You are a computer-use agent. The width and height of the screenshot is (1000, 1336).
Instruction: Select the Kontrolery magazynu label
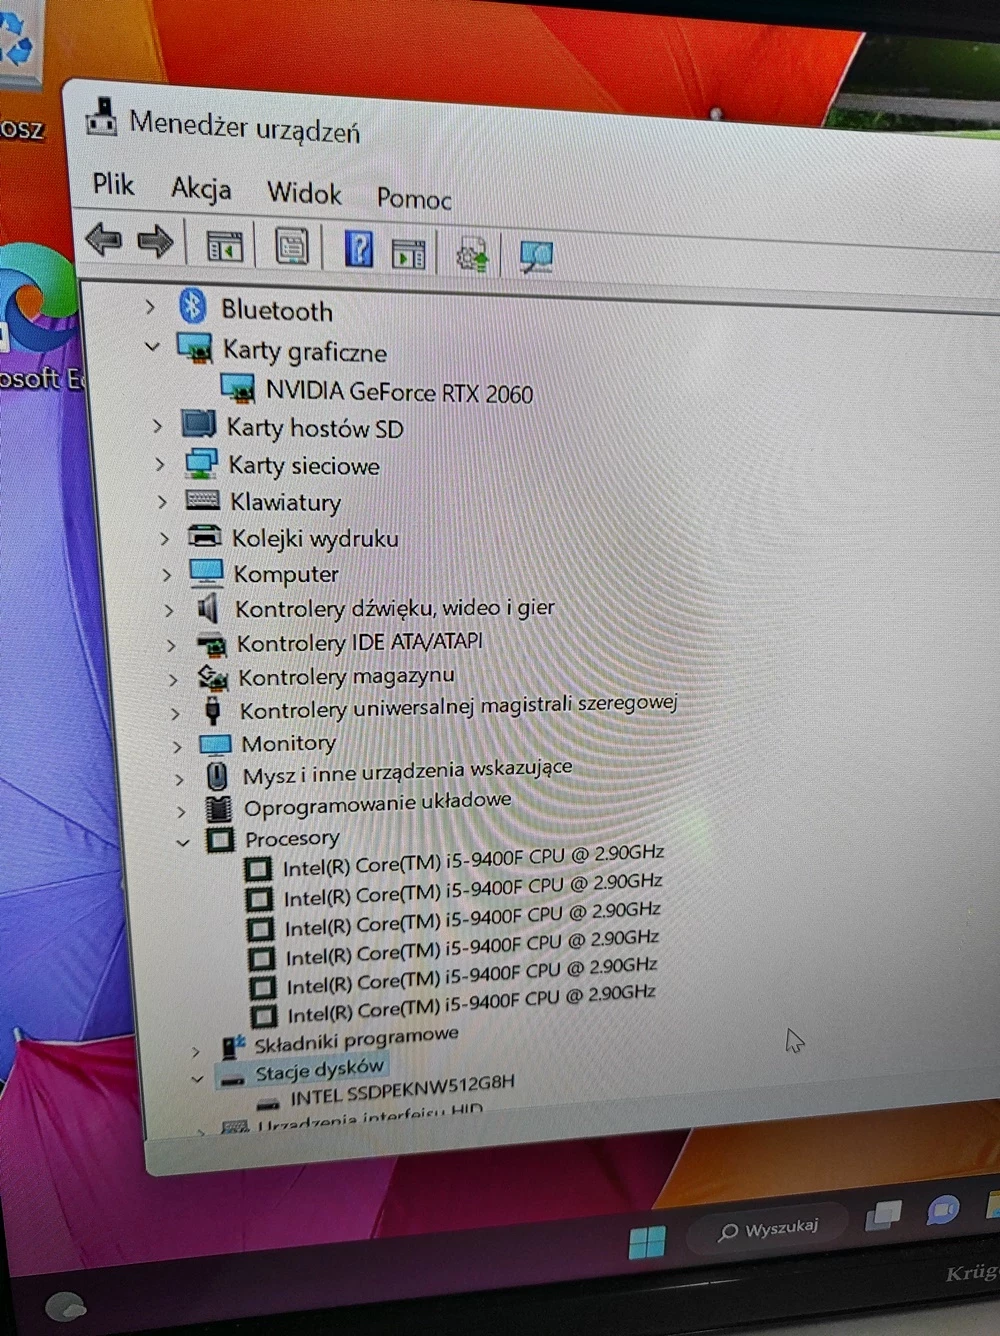(346, 677)
